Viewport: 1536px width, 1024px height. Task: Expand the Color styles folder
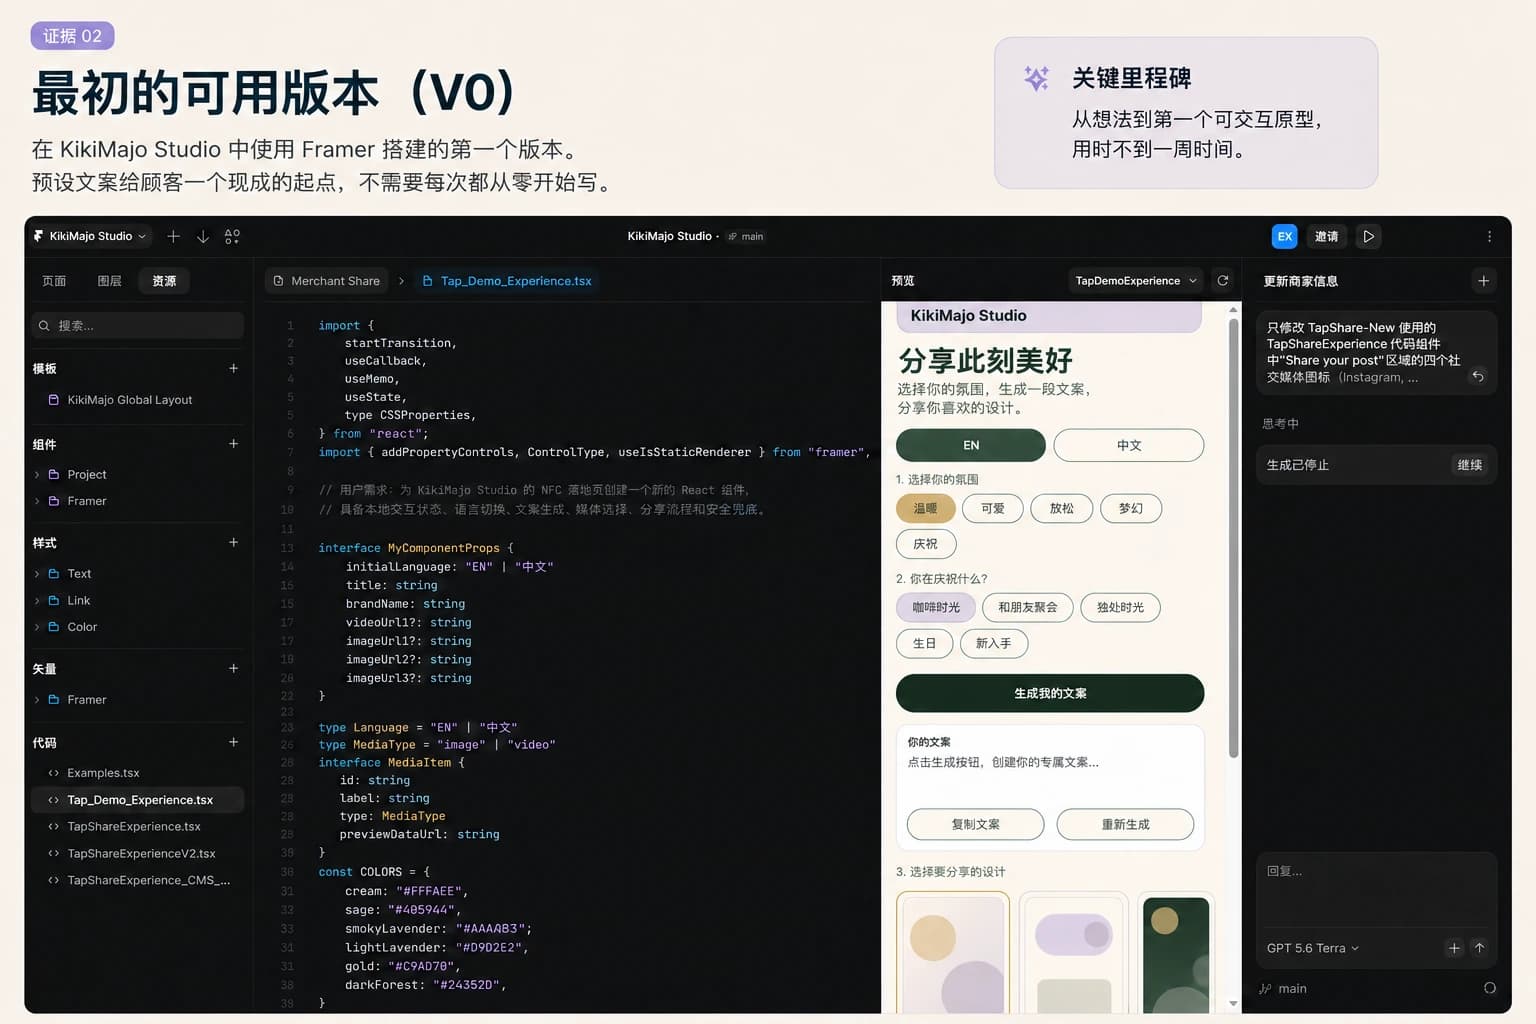tap(37, 627)
